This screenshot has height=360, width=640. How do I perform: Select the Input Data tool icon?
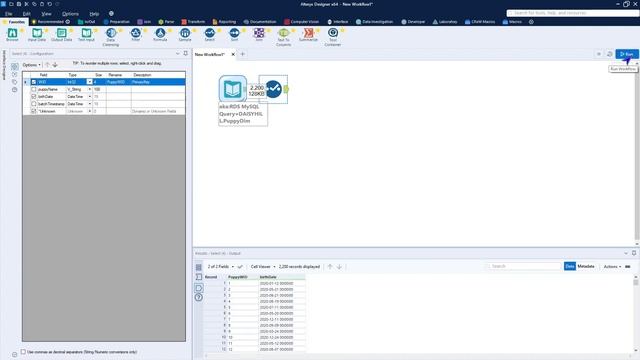click(x=37, y=33)
